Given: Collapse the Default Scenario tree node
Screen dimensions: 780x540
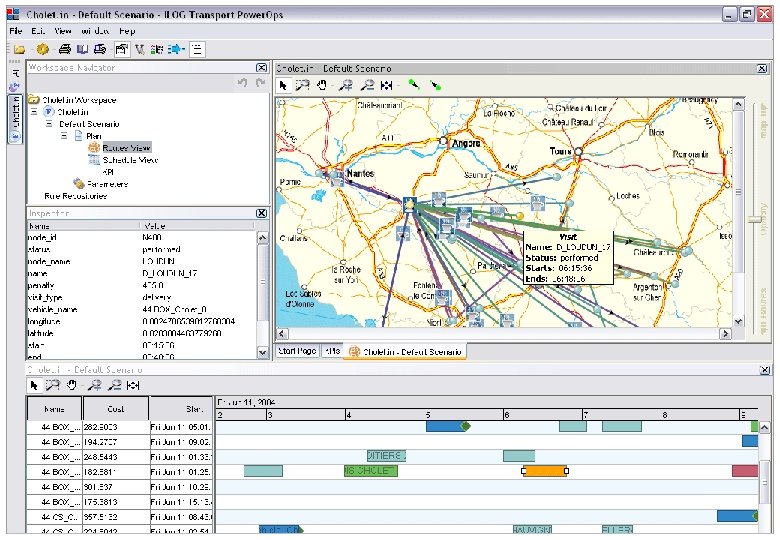Looking at the screenshot, I should [x=49, y=124].
